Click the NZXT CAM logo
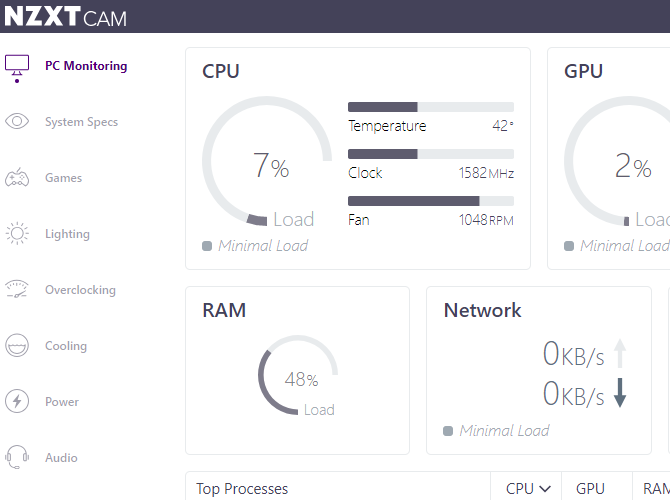670x500 pixels. point(66,17)
